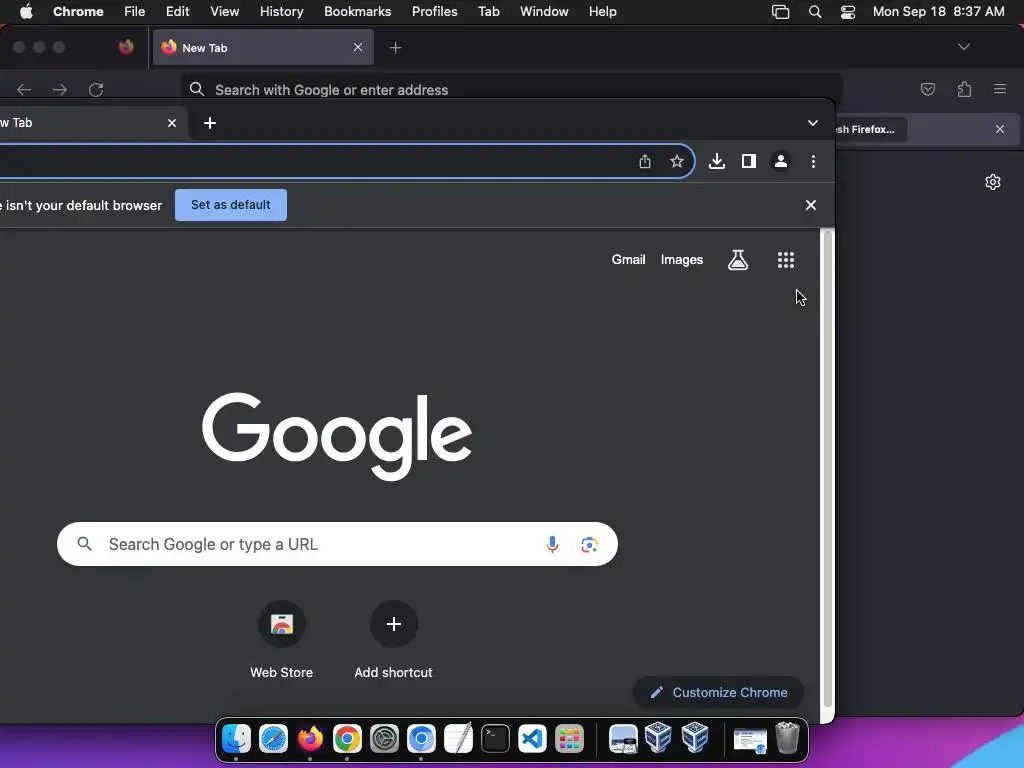The image size is (1024, 768).
Task: Focus the Search Google or type a URL box
Action: 337,544
